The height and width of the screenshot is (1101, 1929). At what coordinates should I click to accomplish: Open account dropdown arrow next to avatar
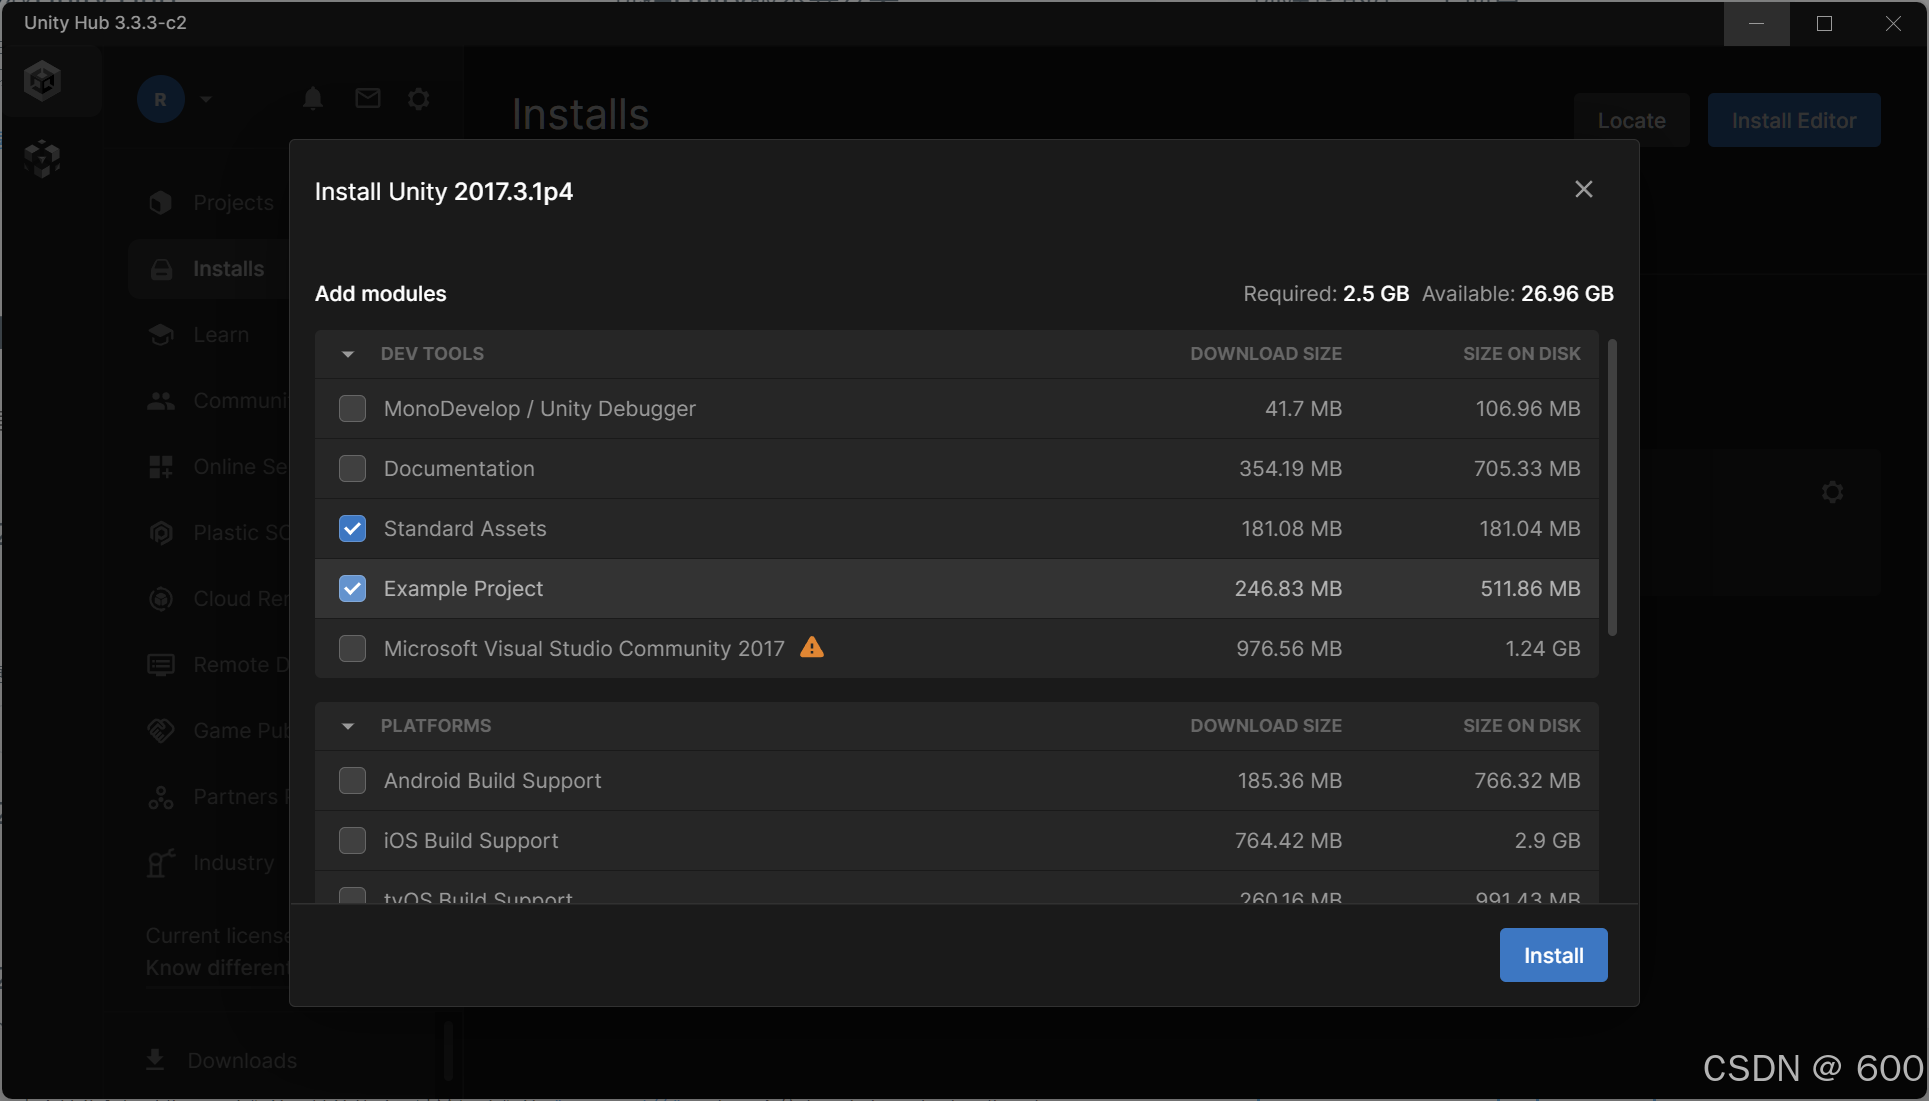click(206, 99)
